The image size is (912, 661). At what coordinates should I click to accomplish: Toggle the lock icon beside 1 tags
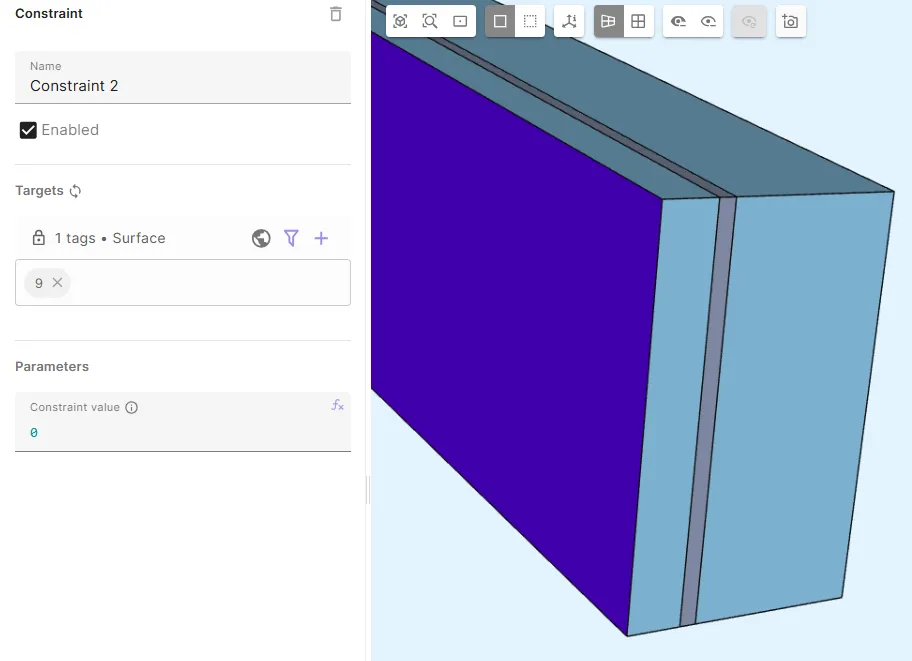[39, 238]
